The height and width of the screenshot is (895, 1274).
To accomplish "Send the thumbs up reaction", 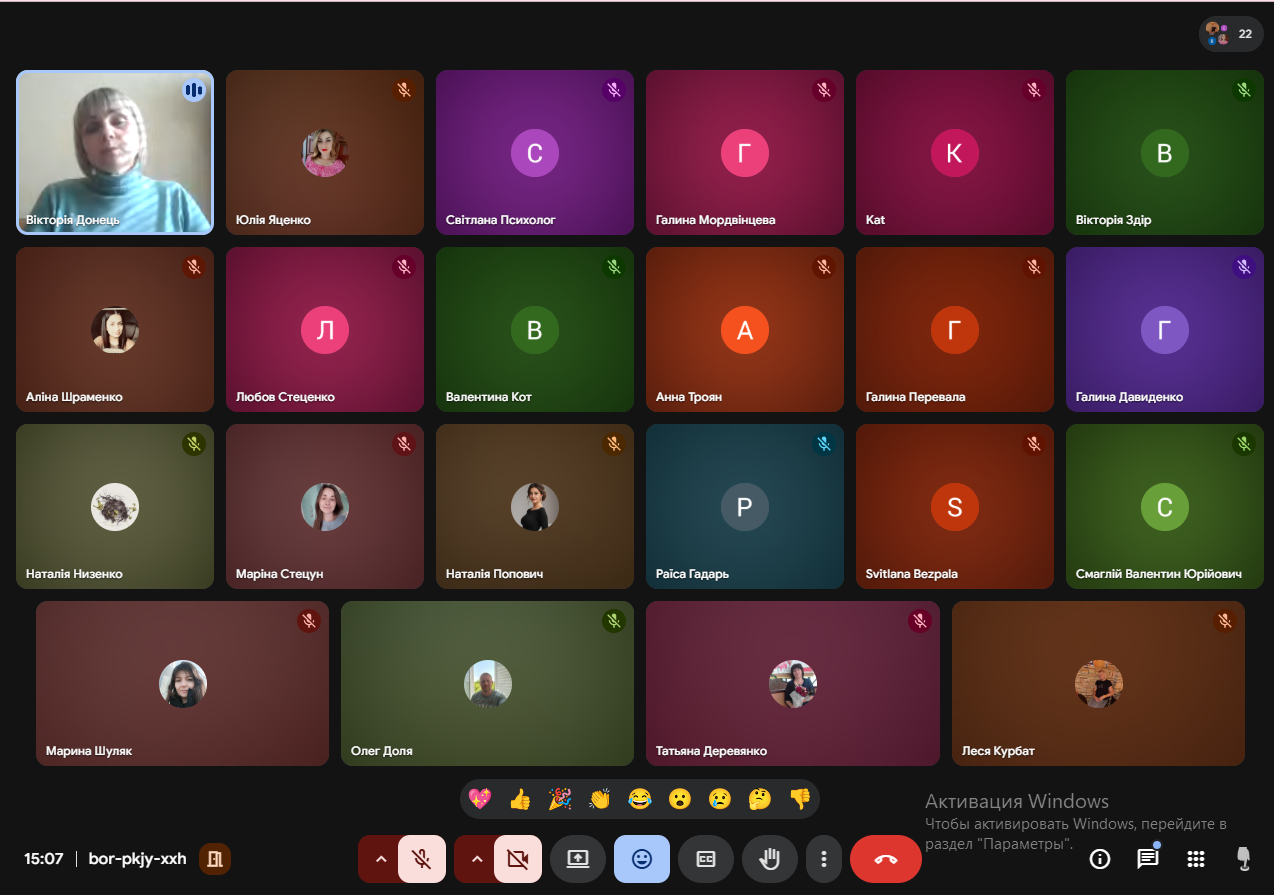I will click(520, 799).
